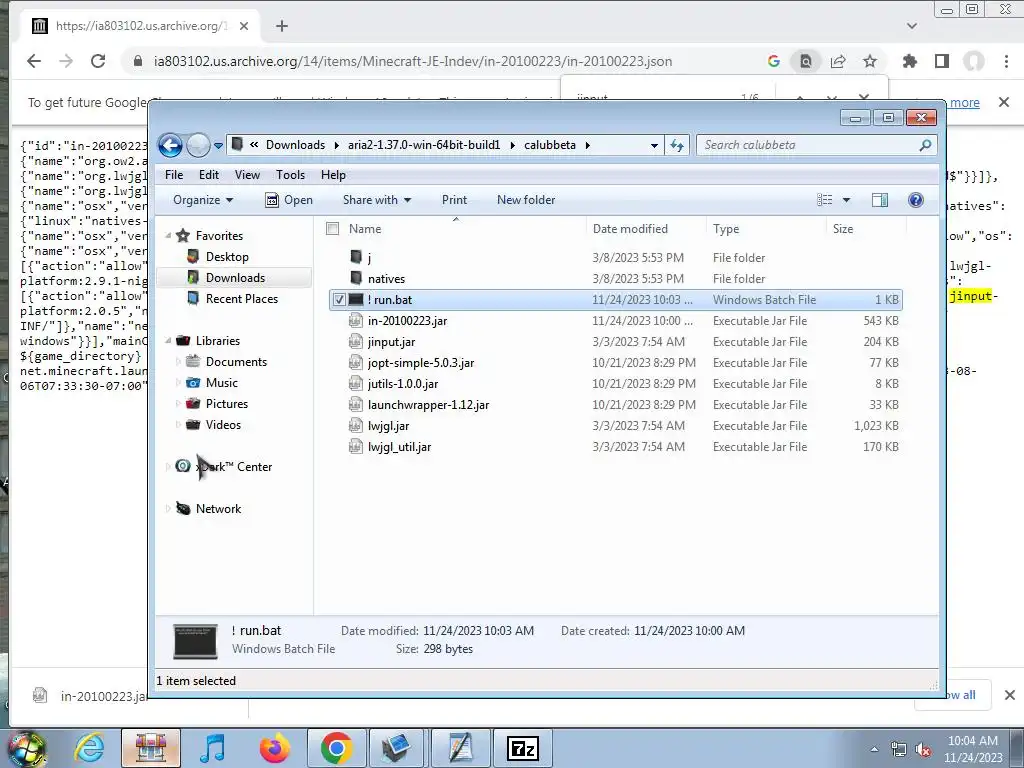Select the ! run.bat file icon

356,300
